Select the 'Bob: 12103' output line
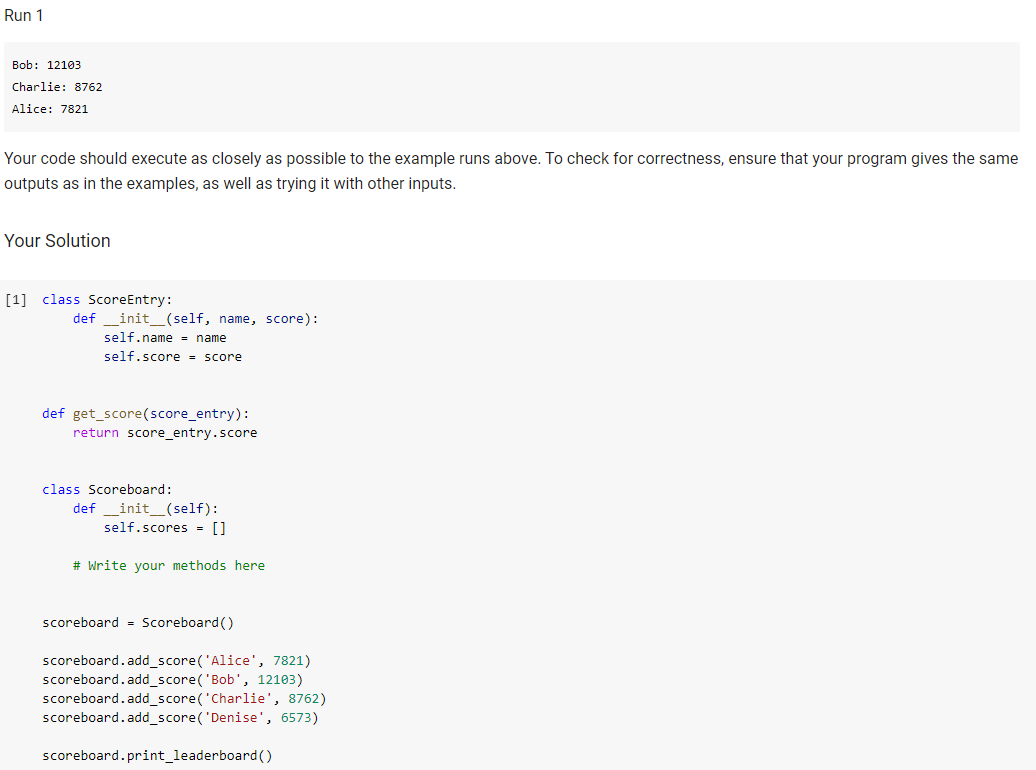The image size is (1036, 770). click(45, 64)
